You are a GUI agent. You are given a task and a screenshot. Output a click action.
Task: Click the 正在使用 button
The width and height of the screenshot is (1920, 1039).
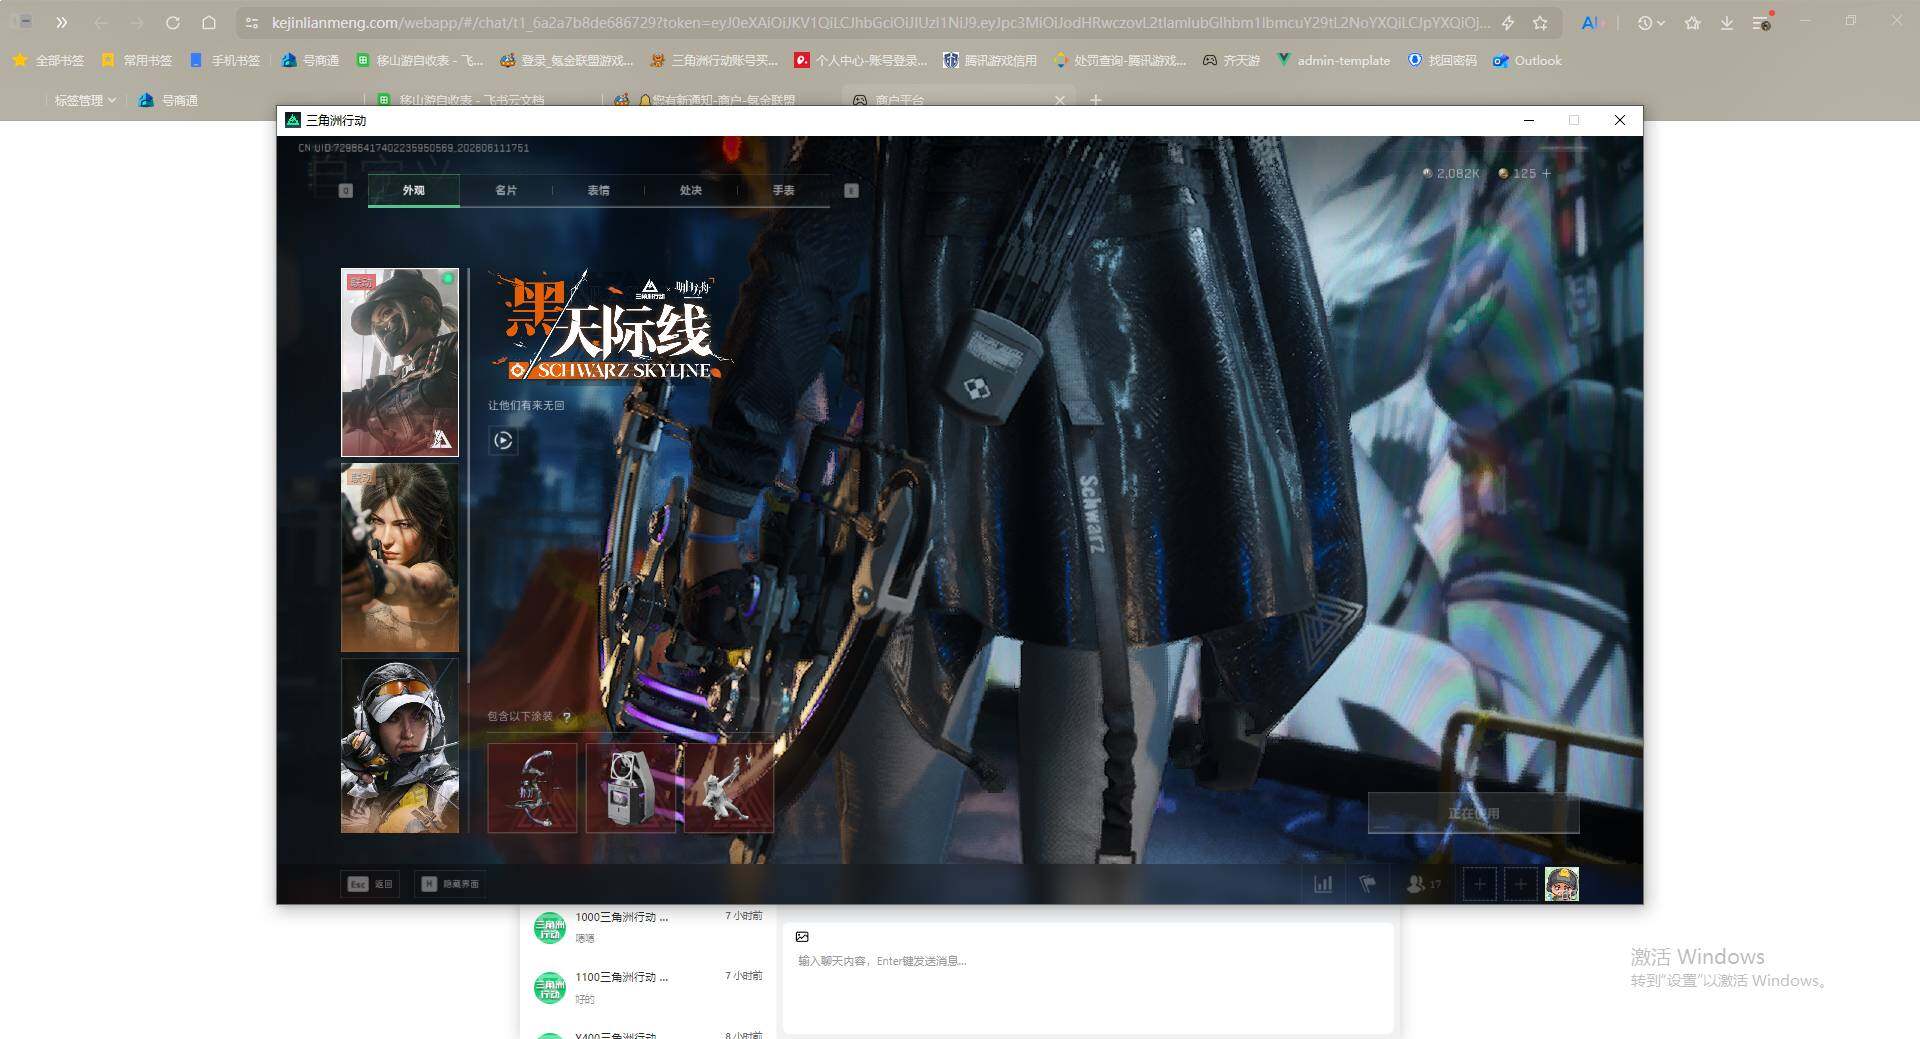tap(1474, 813)
